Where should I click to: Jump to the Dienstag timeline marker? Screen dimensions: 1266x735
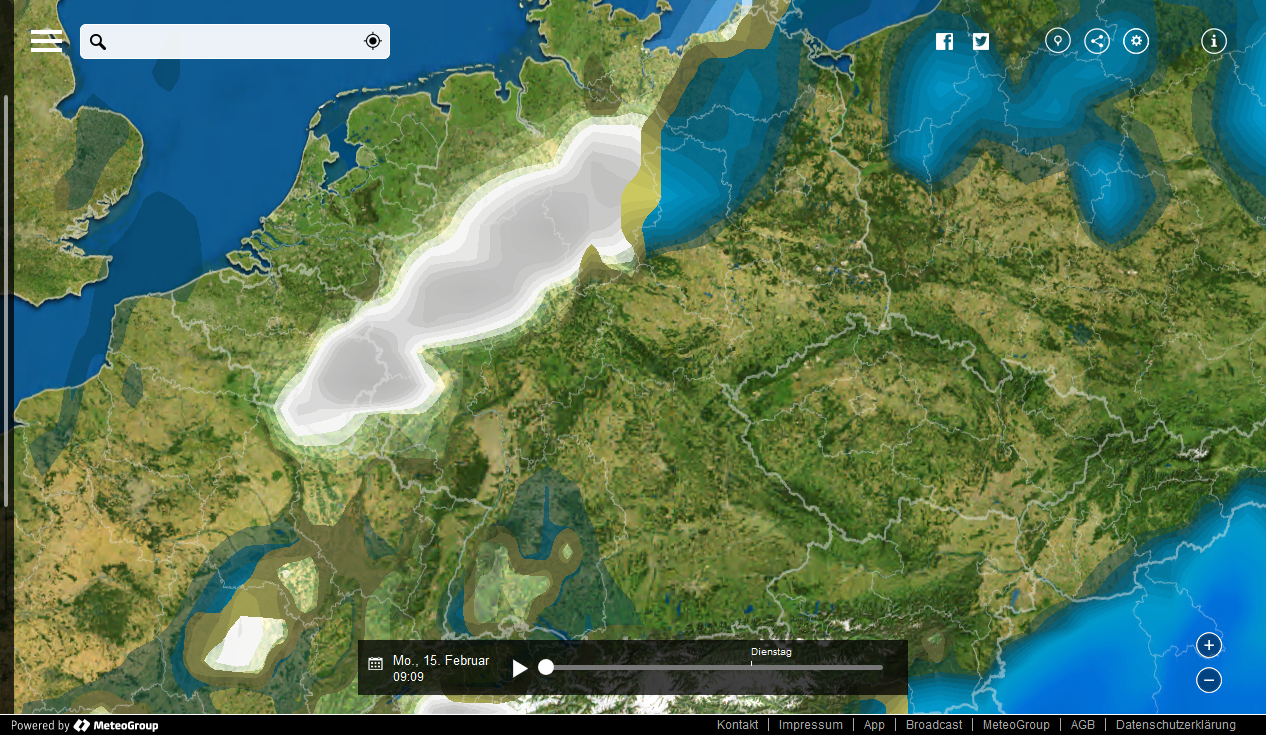771,653
